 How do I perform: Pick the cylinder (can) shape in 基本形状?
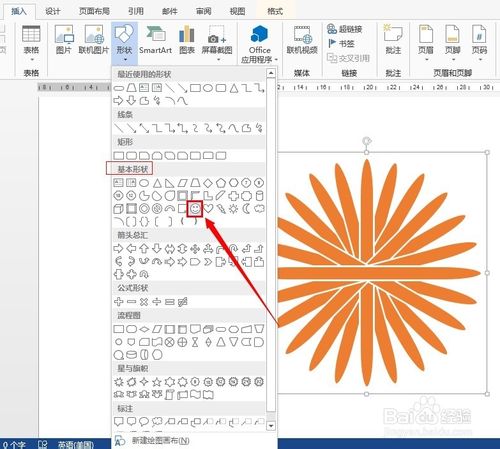pos(259,196)
